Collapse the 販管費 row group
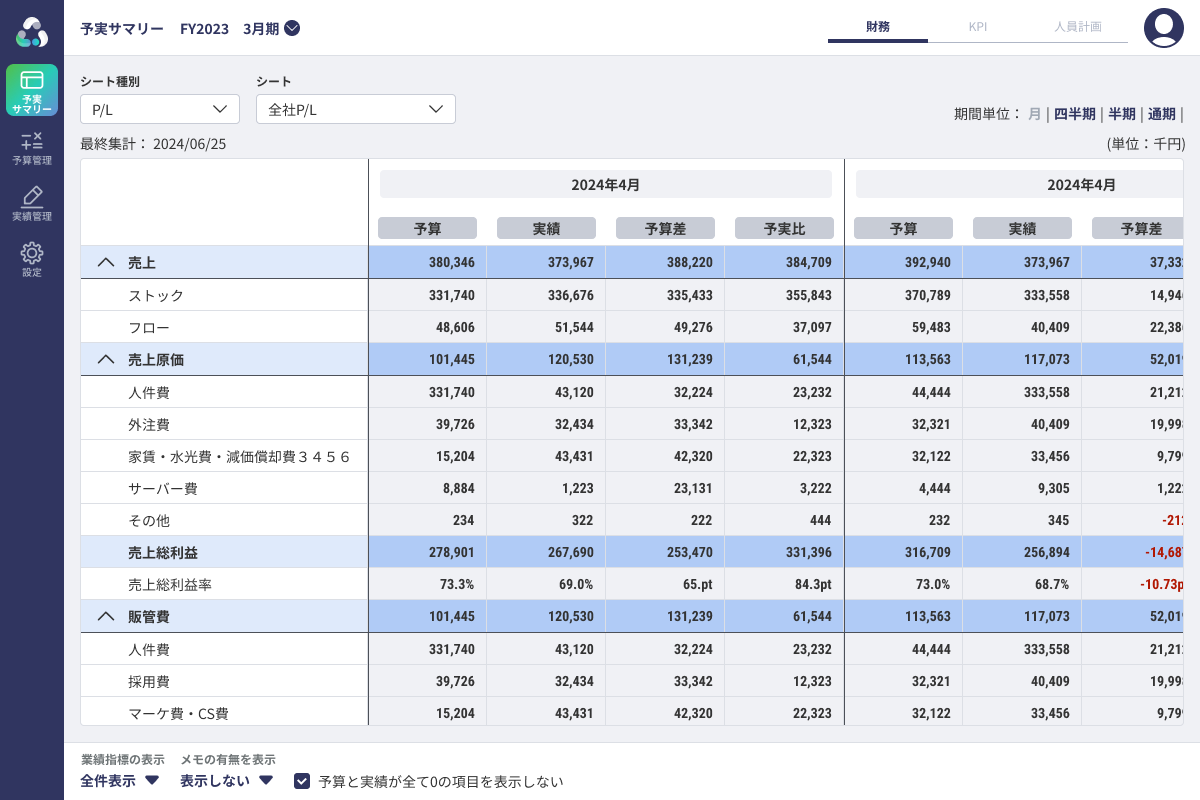Screen dimensions: 1200x800 coord(105,617)
